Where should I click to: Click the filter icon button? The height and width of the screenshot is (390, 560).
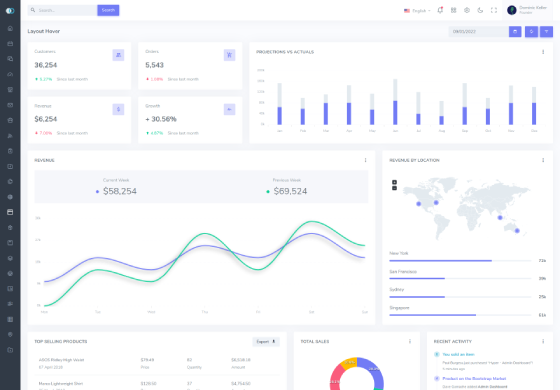pyautogui.click(x=546, y=31)
